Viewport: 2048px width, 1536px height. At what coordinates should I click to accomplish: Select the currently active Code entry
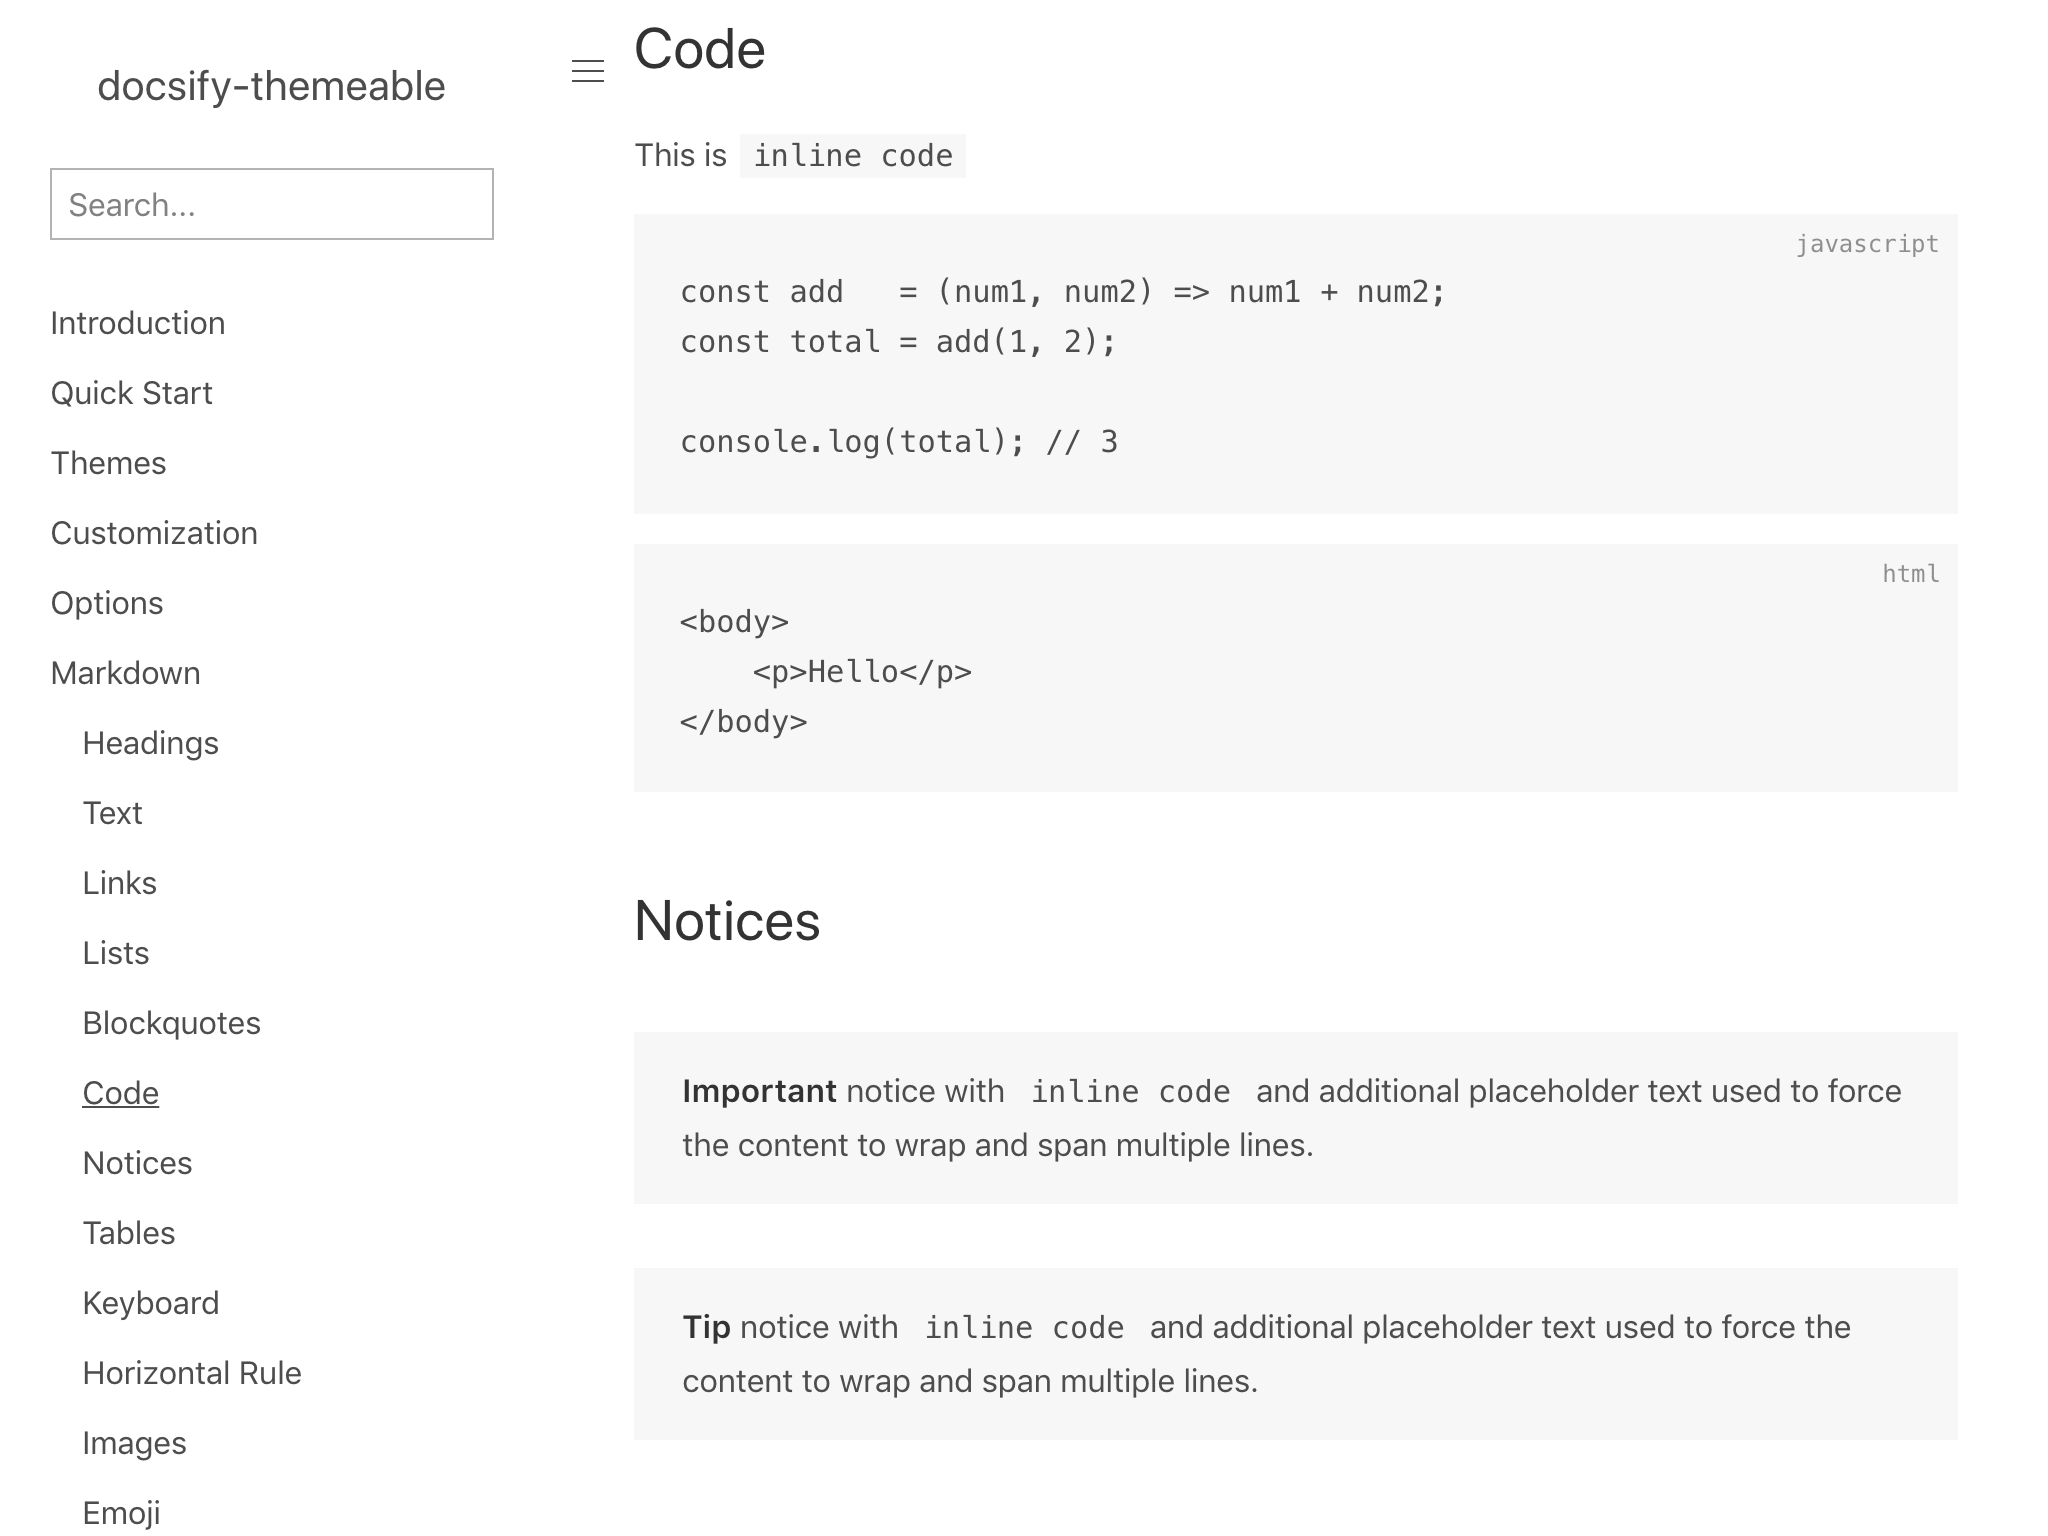tap(120, 1092)
